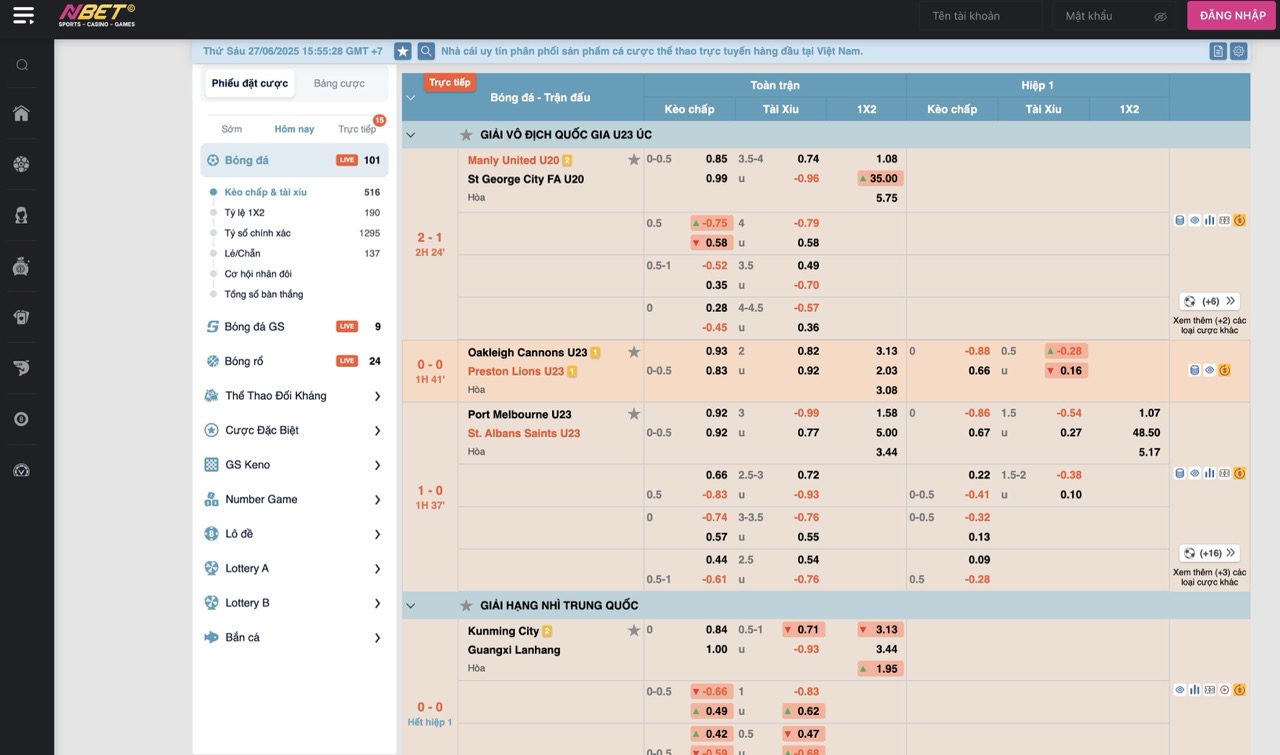The width and height of the screenshot is (1280, 755).
Task: Select the 35.00 odds for St George City
Action: (x=881, y=179)
